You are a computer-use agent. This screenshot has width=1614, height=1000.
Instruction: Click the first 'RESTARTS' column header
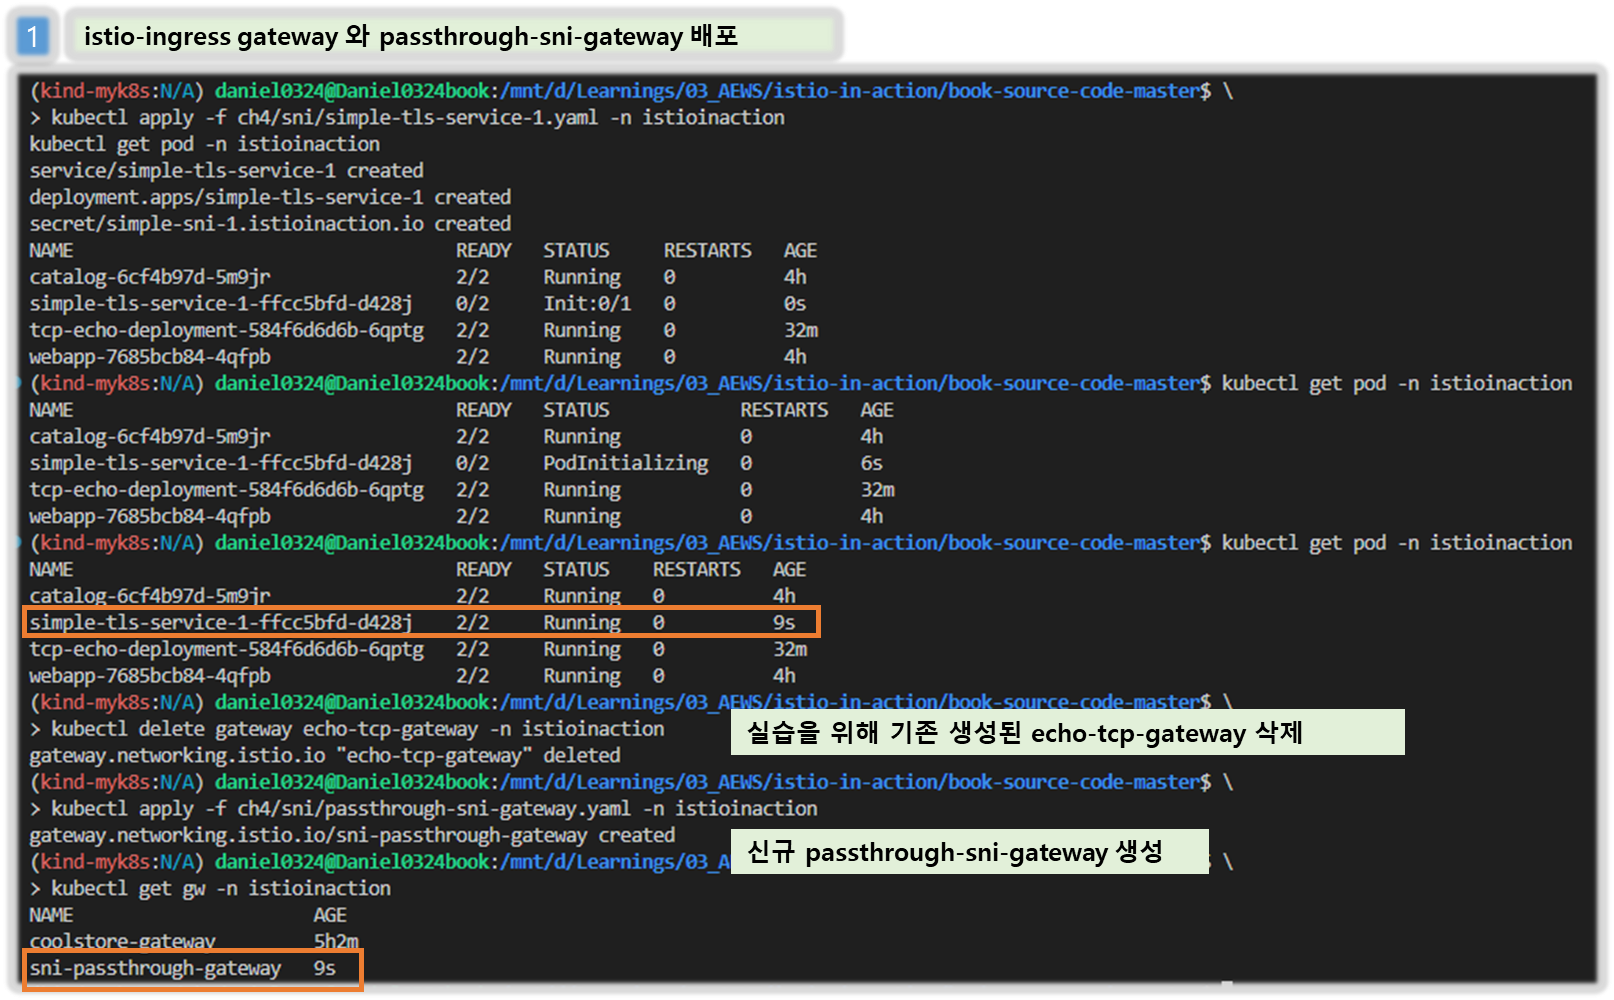coord(708,250)
